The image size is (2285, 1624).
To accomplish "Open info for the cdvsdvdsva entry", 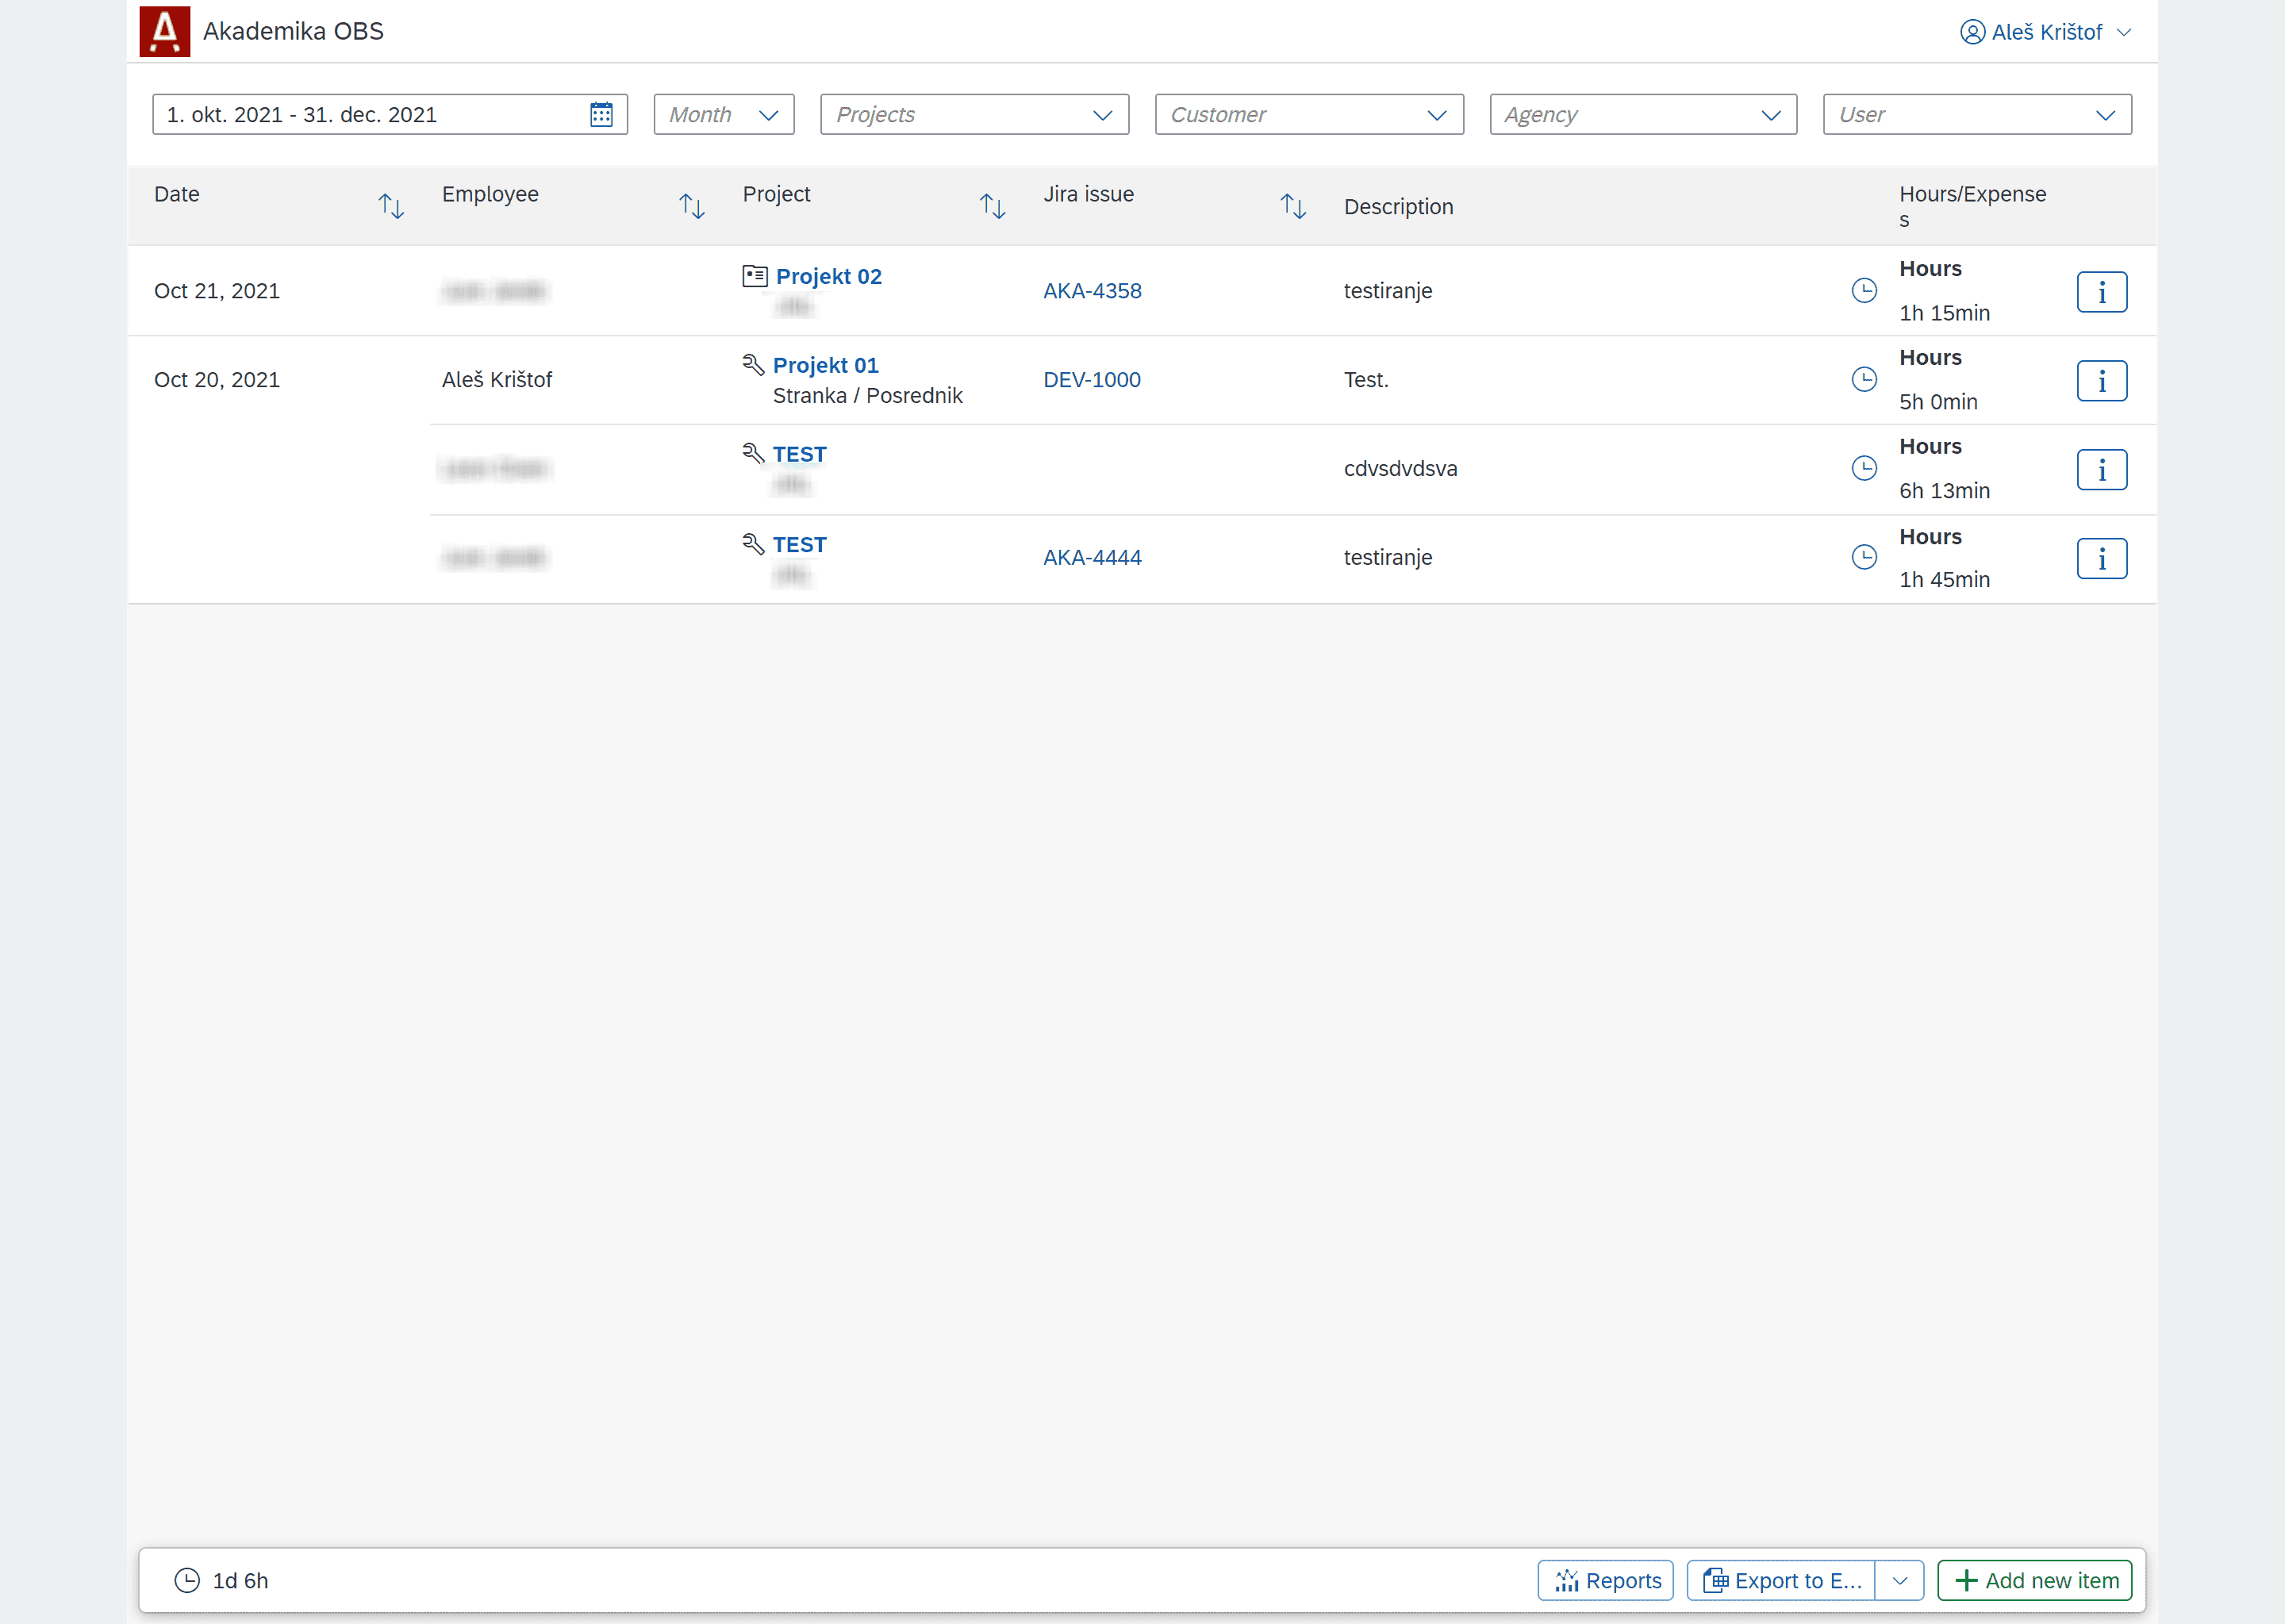I will pyautogui.click(x=2101, y=470).
